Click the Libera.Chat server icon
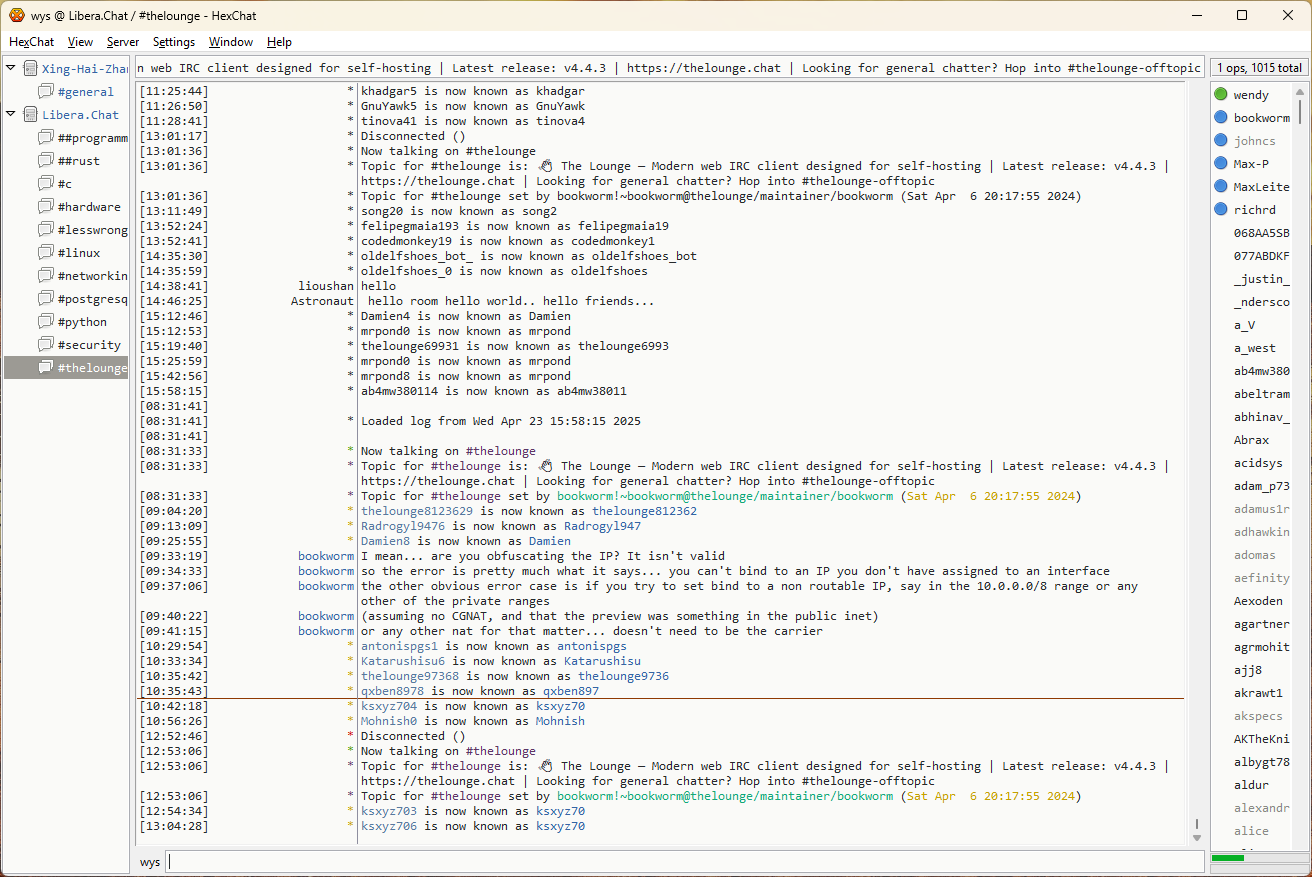 (30, 115)
